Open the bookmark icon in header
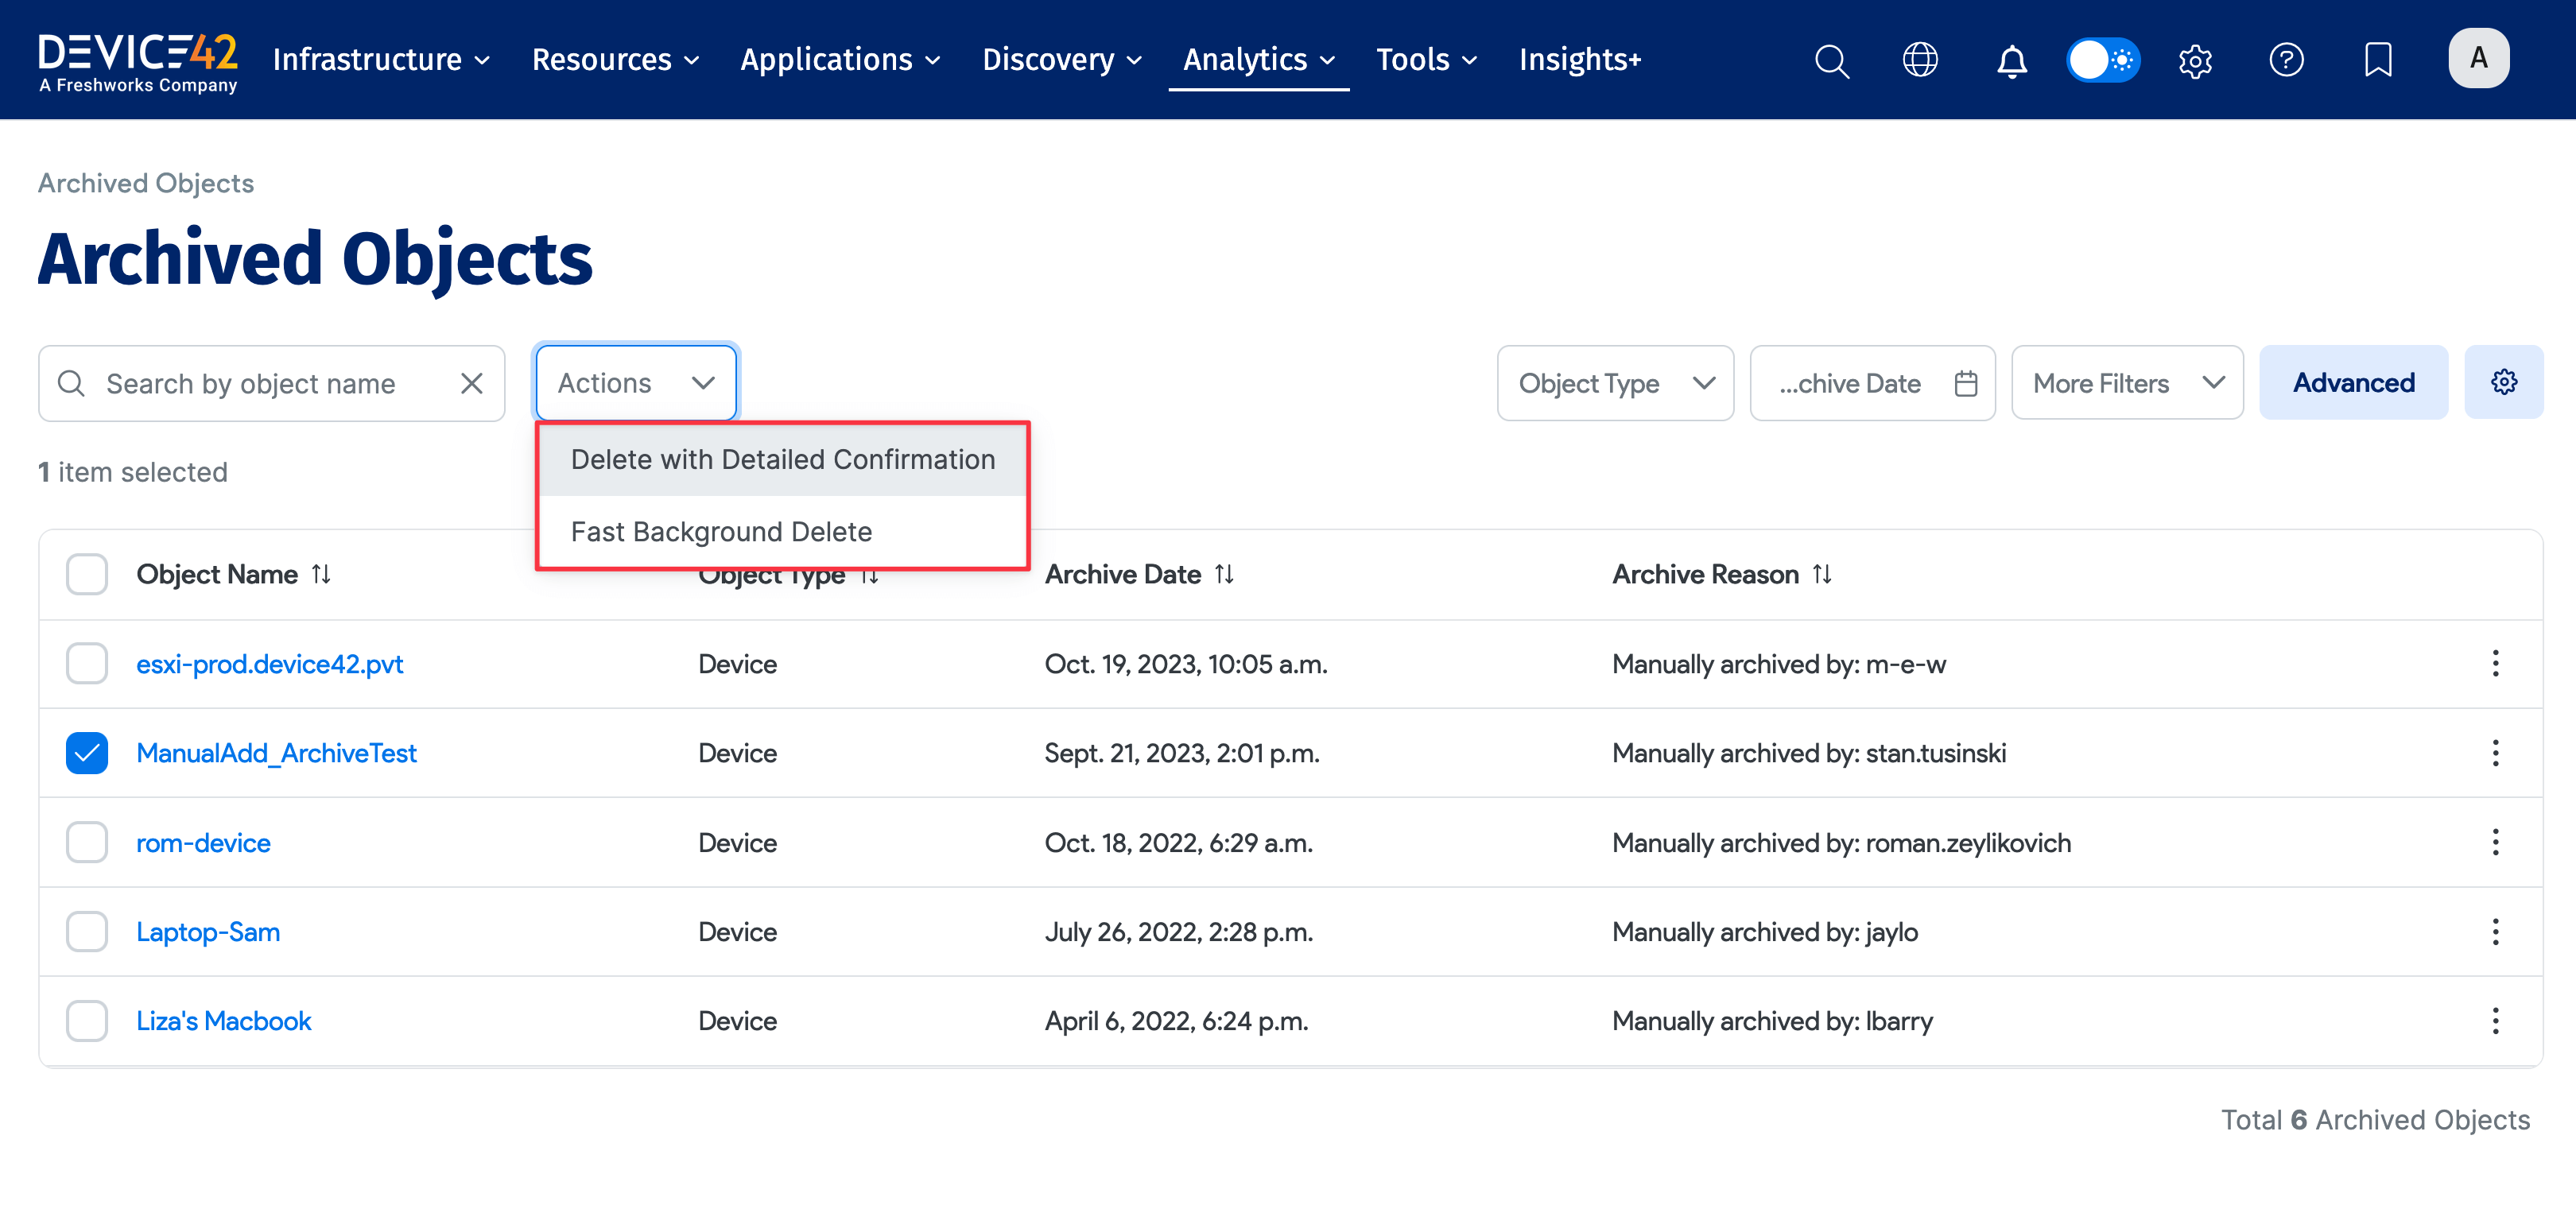 [2378, 60]
